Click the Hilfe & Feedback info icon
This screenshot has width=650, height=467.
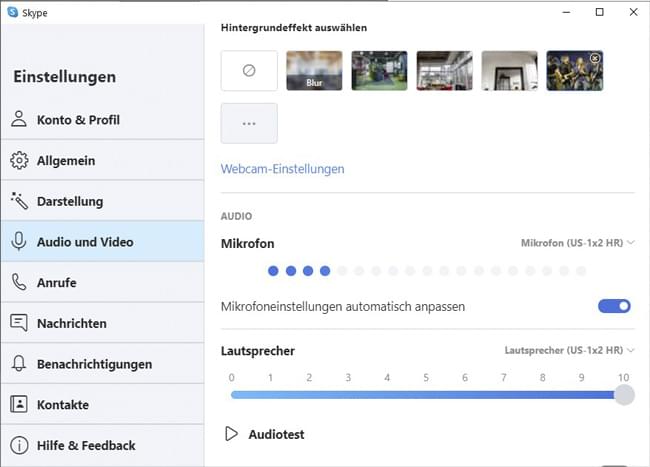pos(19,445)
